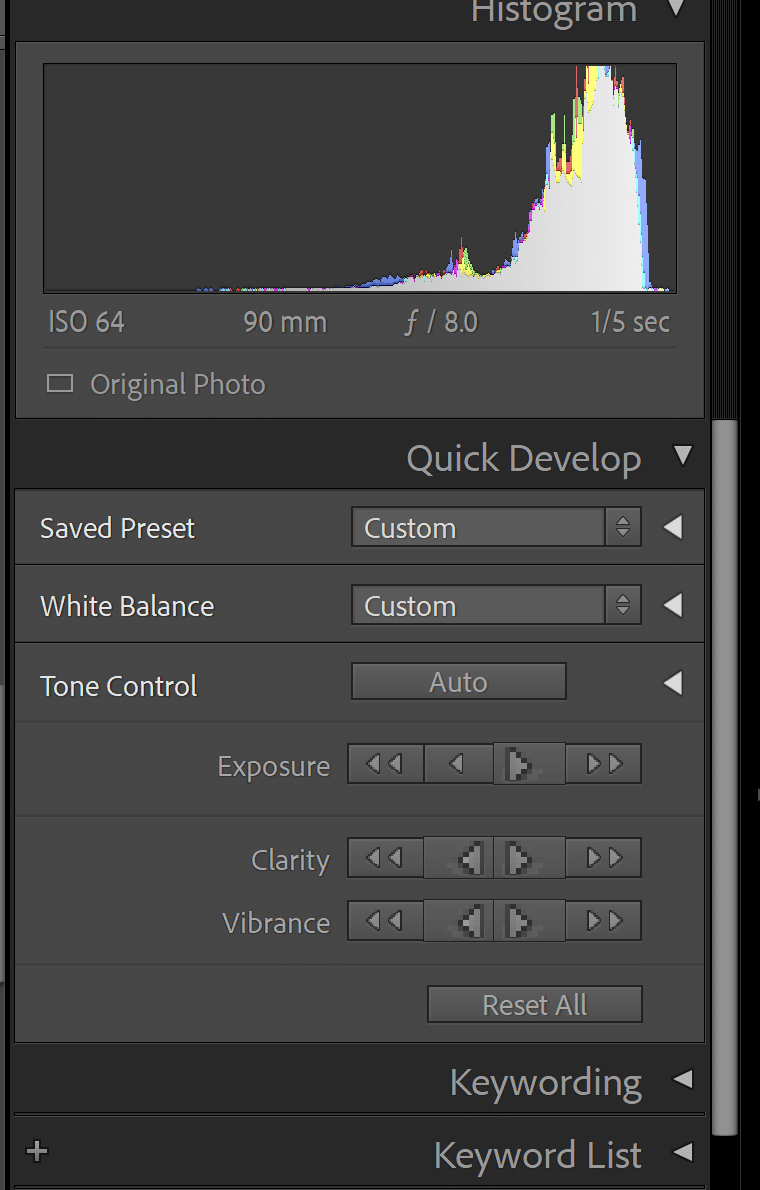Decrease Vibrance with single-left arrow
Viewport: 760px width, 1190px height.
(458, 921)
